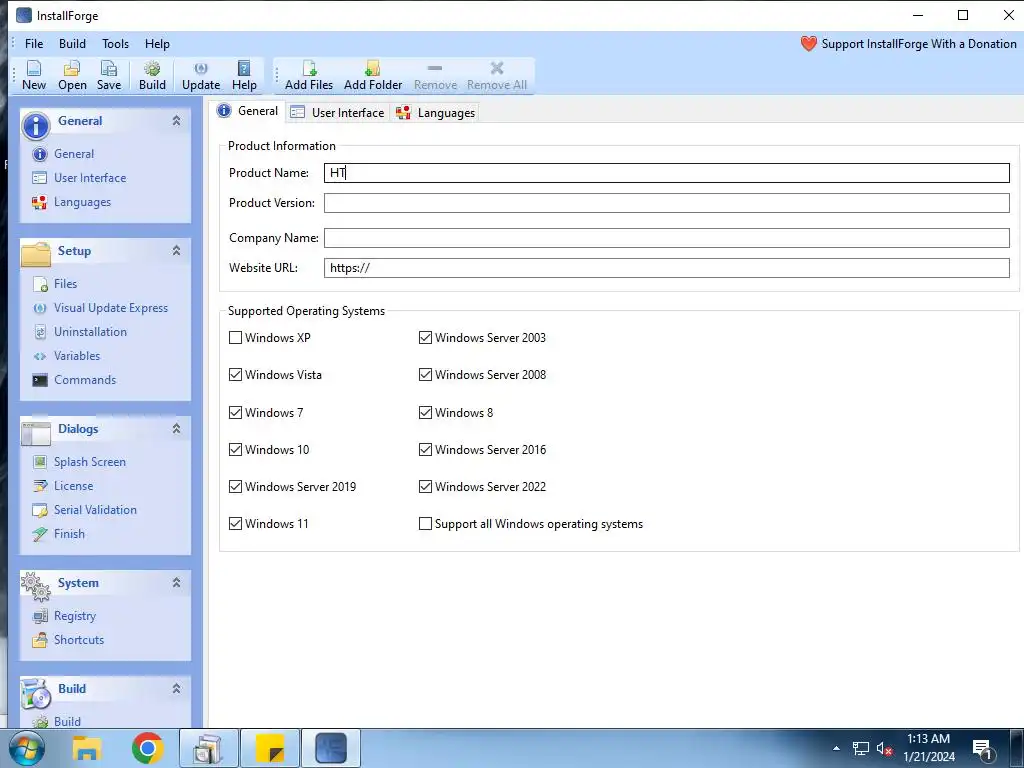Image resolution: width=1024 pixels, height=768 pixels.
Task: Toggle Windows Server 2022 checkbox
Action: [425, 487]
